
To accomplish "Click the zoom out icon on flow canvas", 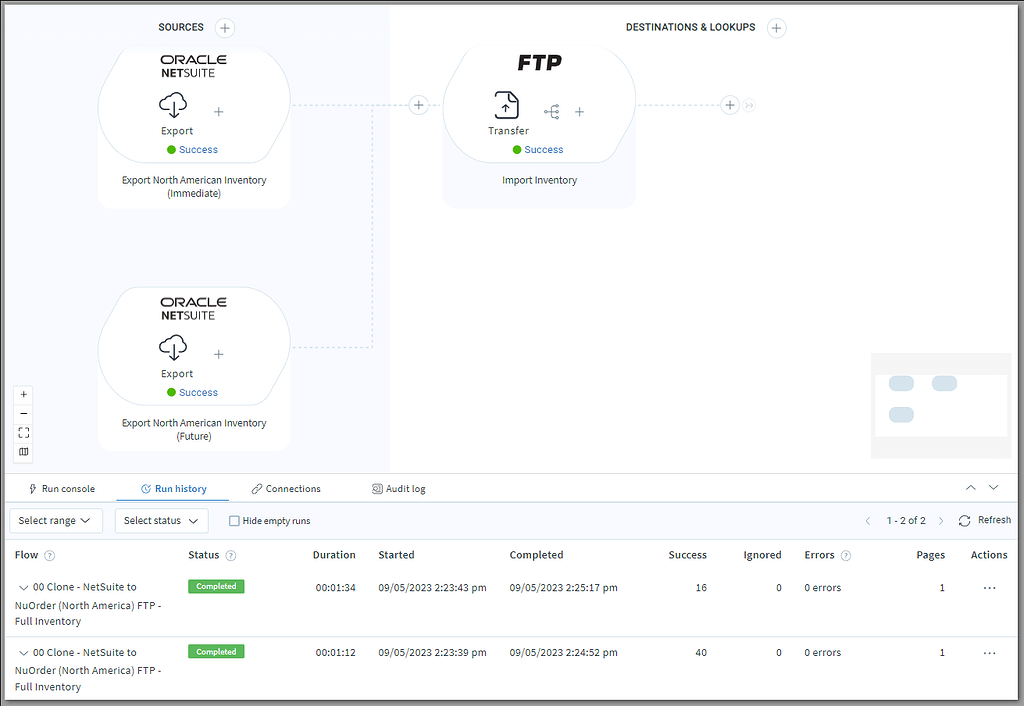I will click(23, 413).
